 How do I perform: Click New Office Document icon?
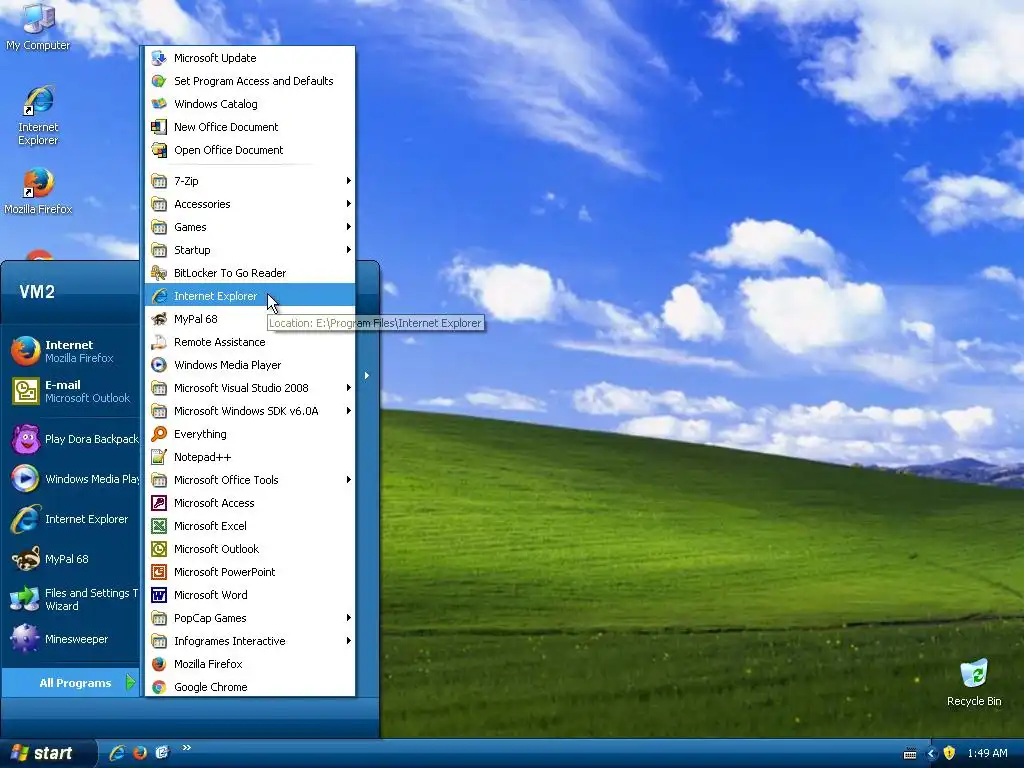coord(159,127)
